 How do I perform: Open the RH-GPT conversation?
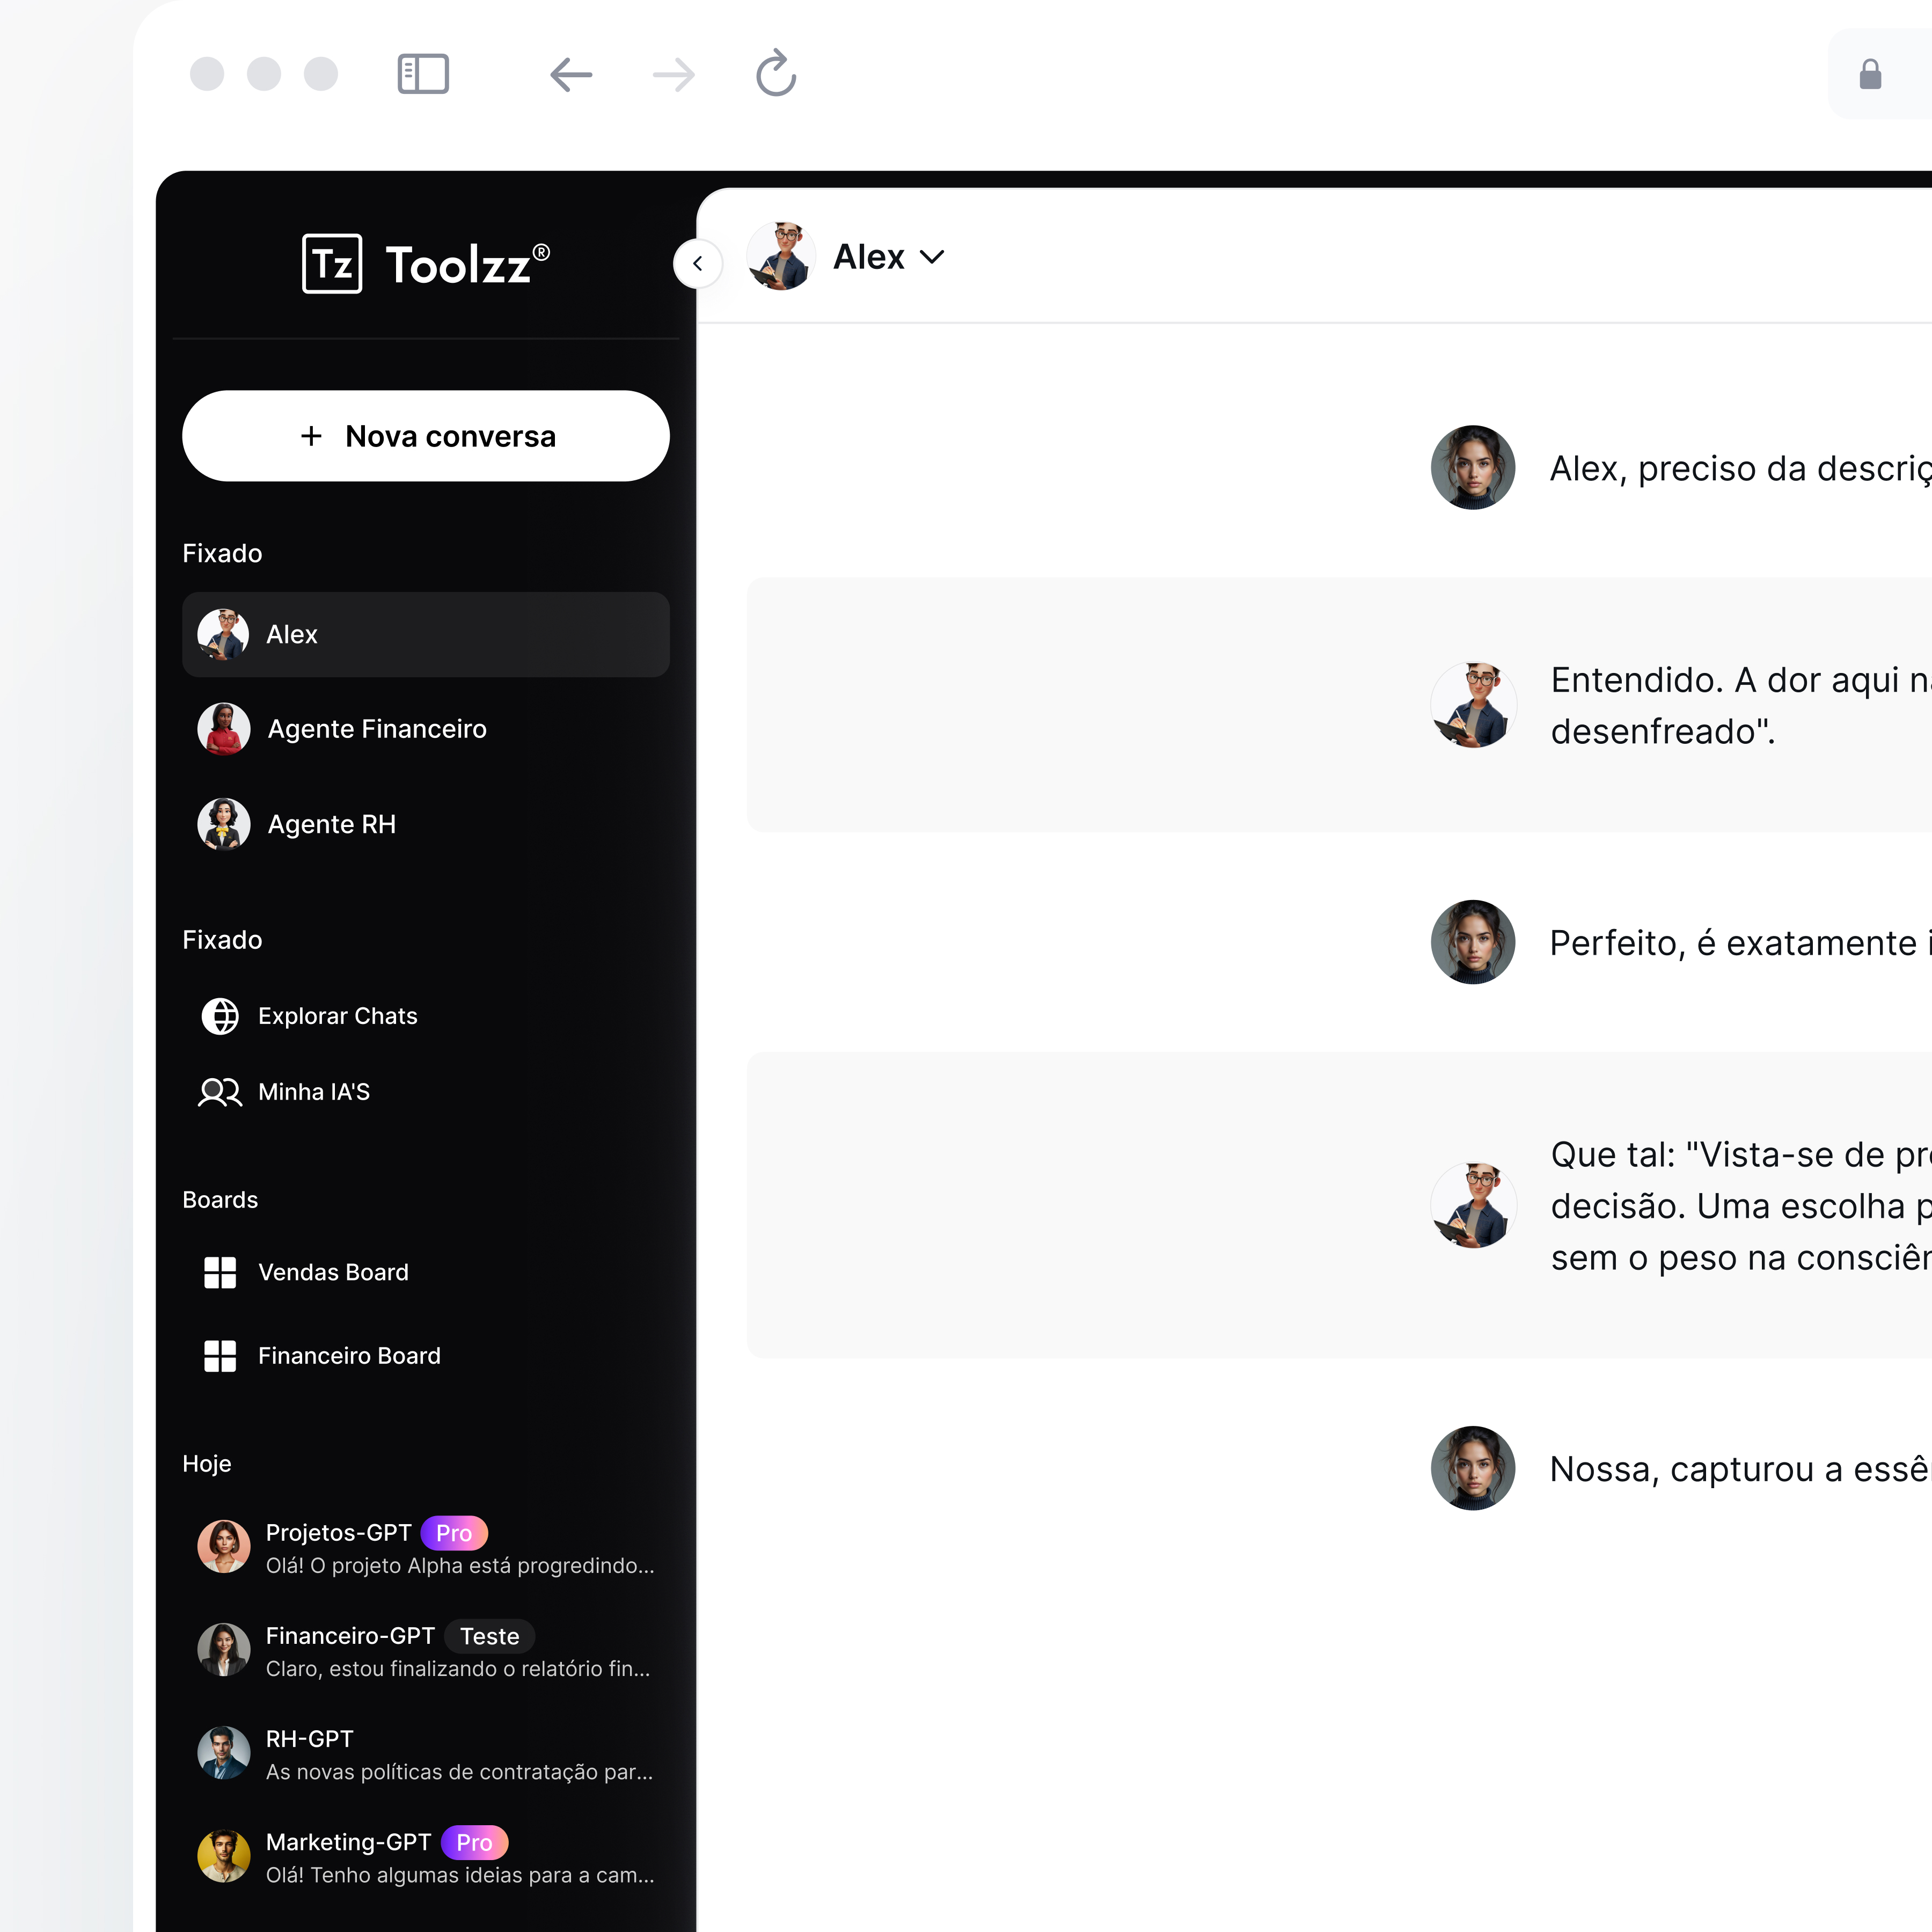(426, 1753)
